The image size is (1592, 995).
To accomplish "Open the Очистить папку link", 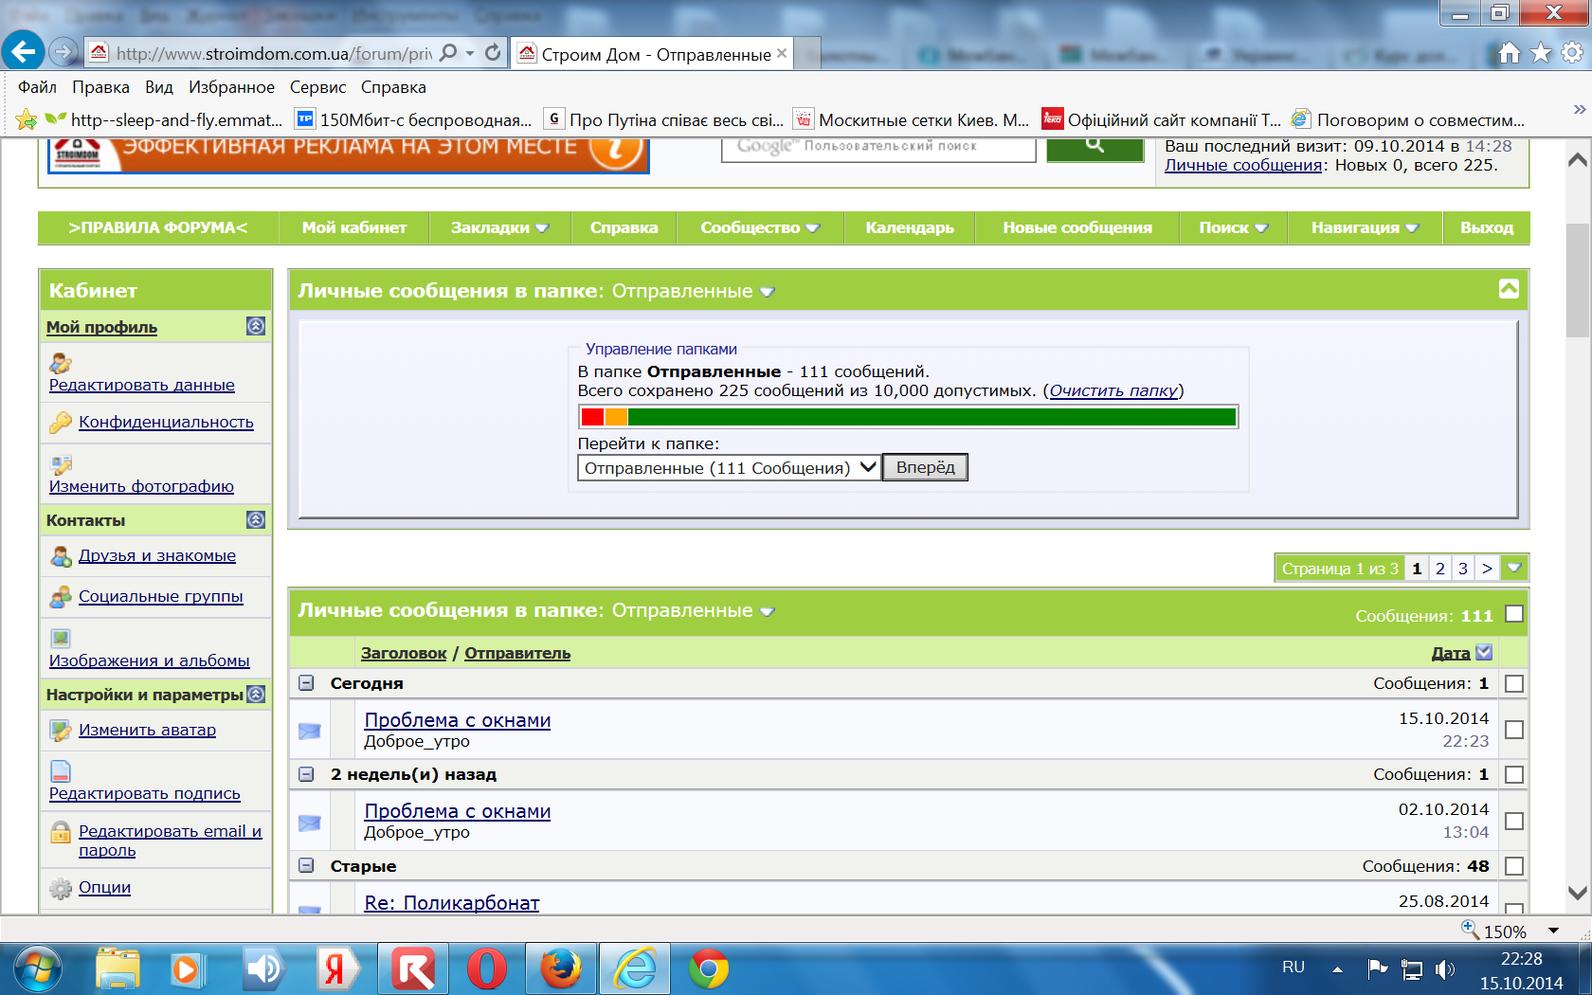I will click(x=1113, y=391).
